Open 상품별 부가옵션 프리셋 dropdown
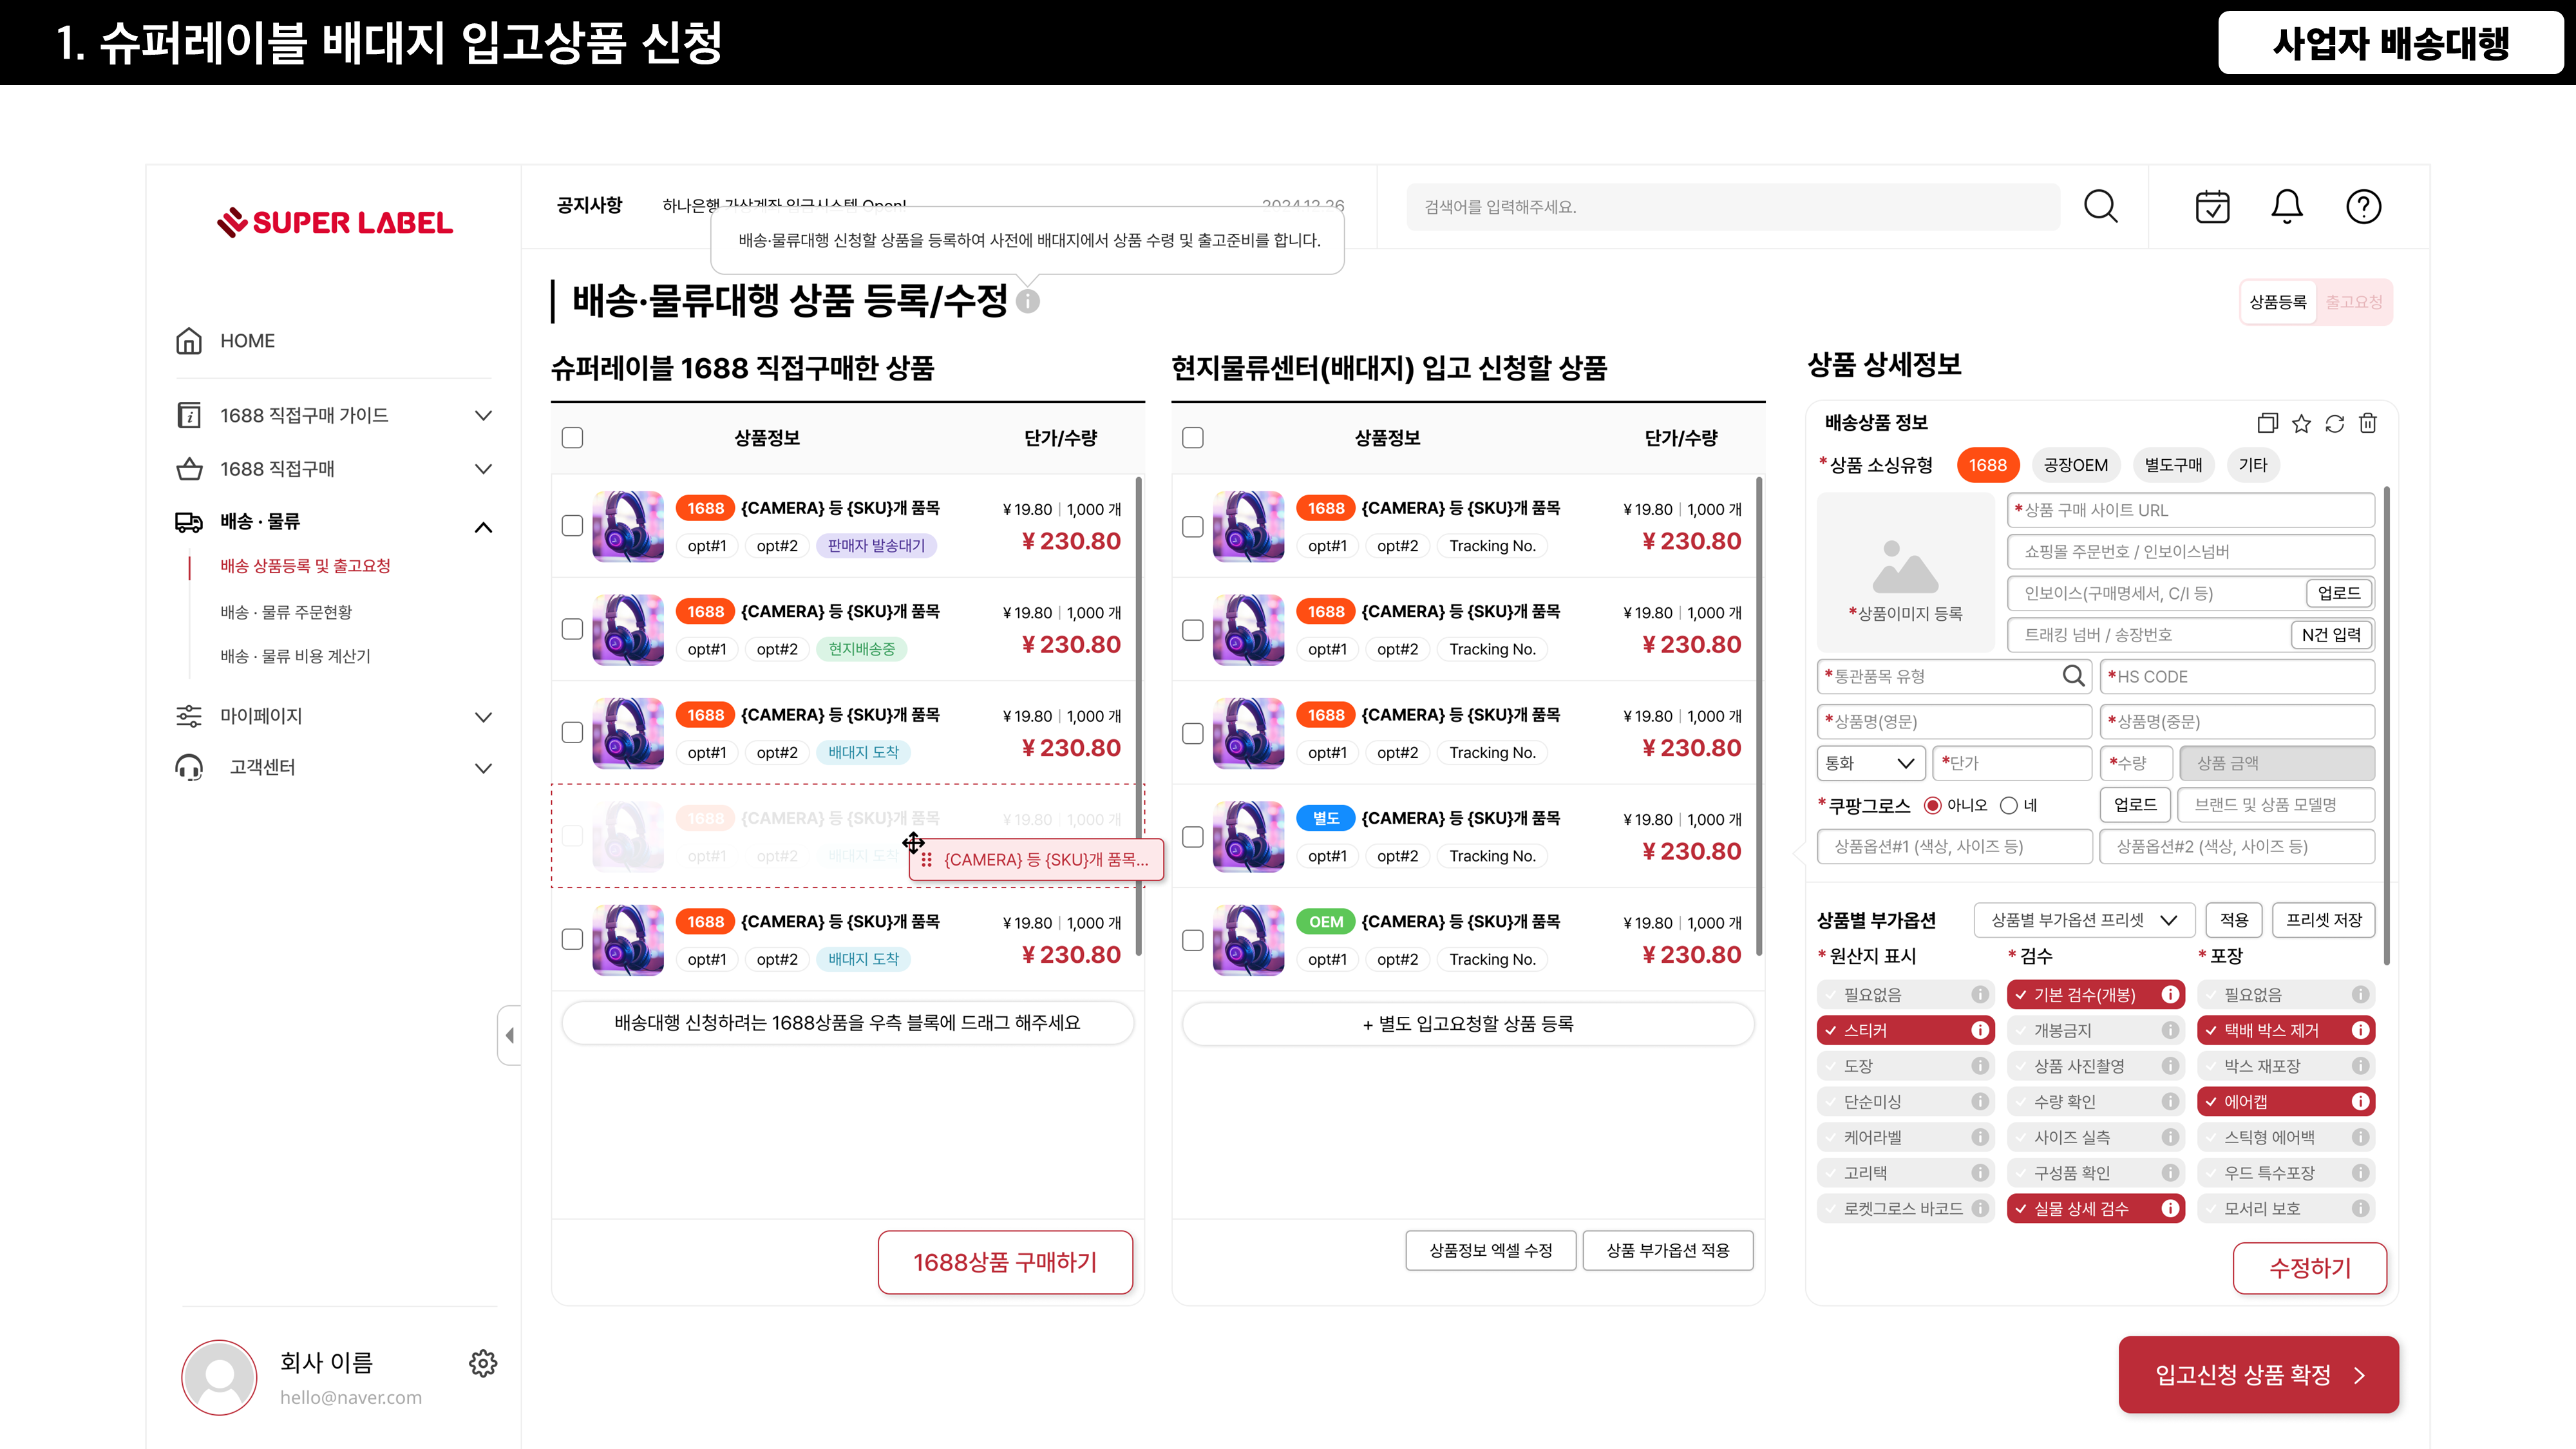 point(2084,920)
